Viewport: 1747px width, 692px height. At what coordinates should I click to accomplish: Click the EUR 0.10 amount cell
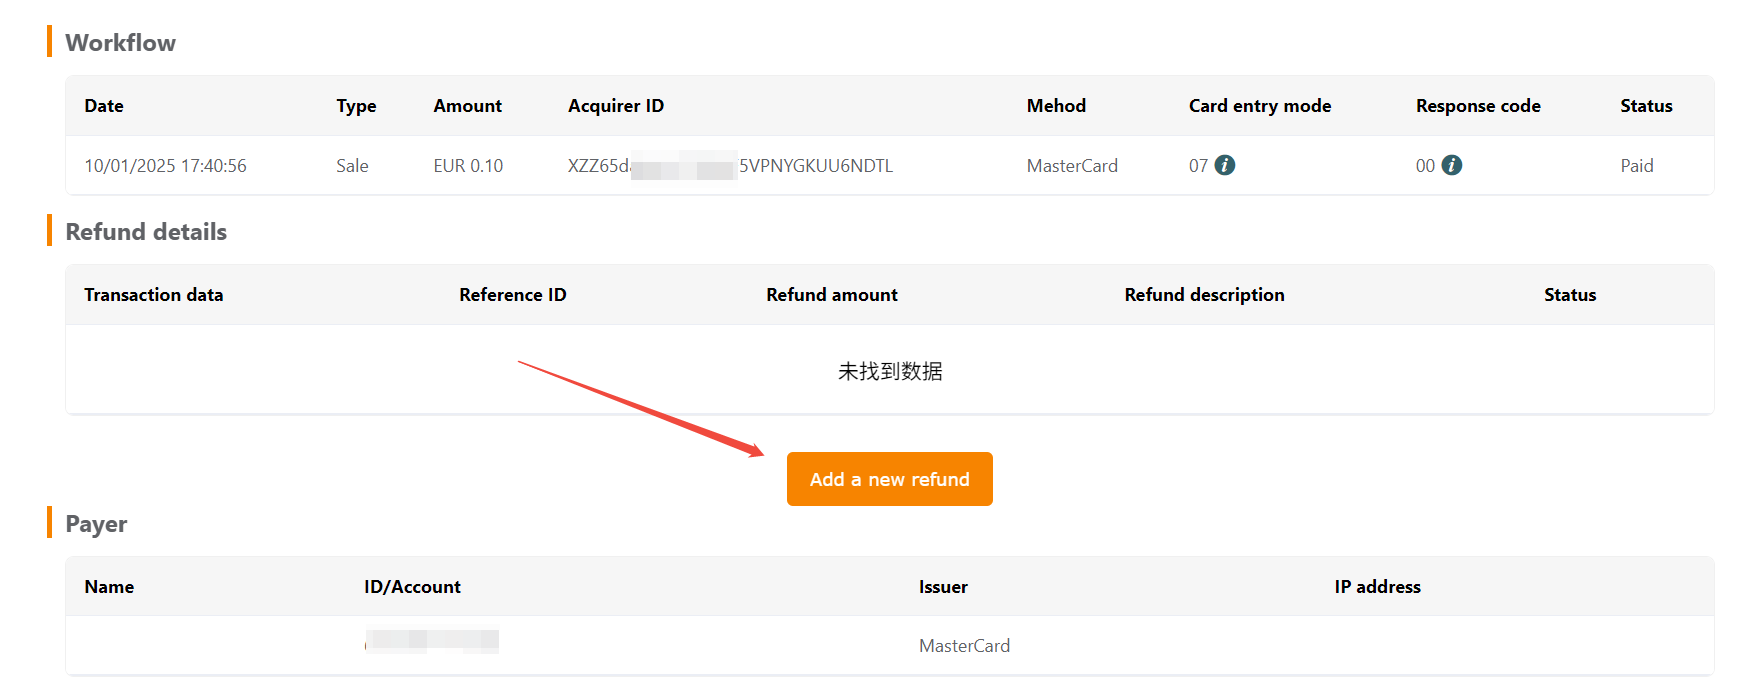point(468,166)
